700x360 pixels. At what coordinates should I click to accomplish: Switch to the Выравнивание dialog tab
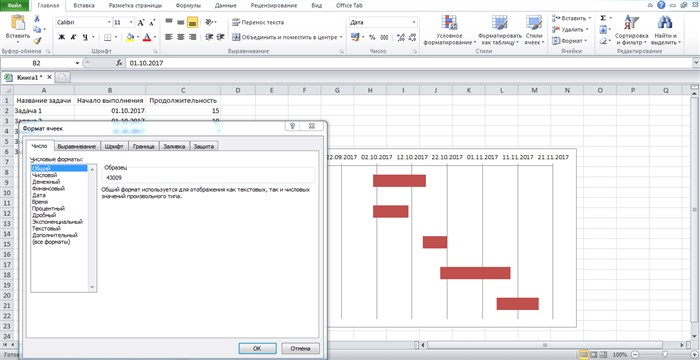click(x=77, y=147)
